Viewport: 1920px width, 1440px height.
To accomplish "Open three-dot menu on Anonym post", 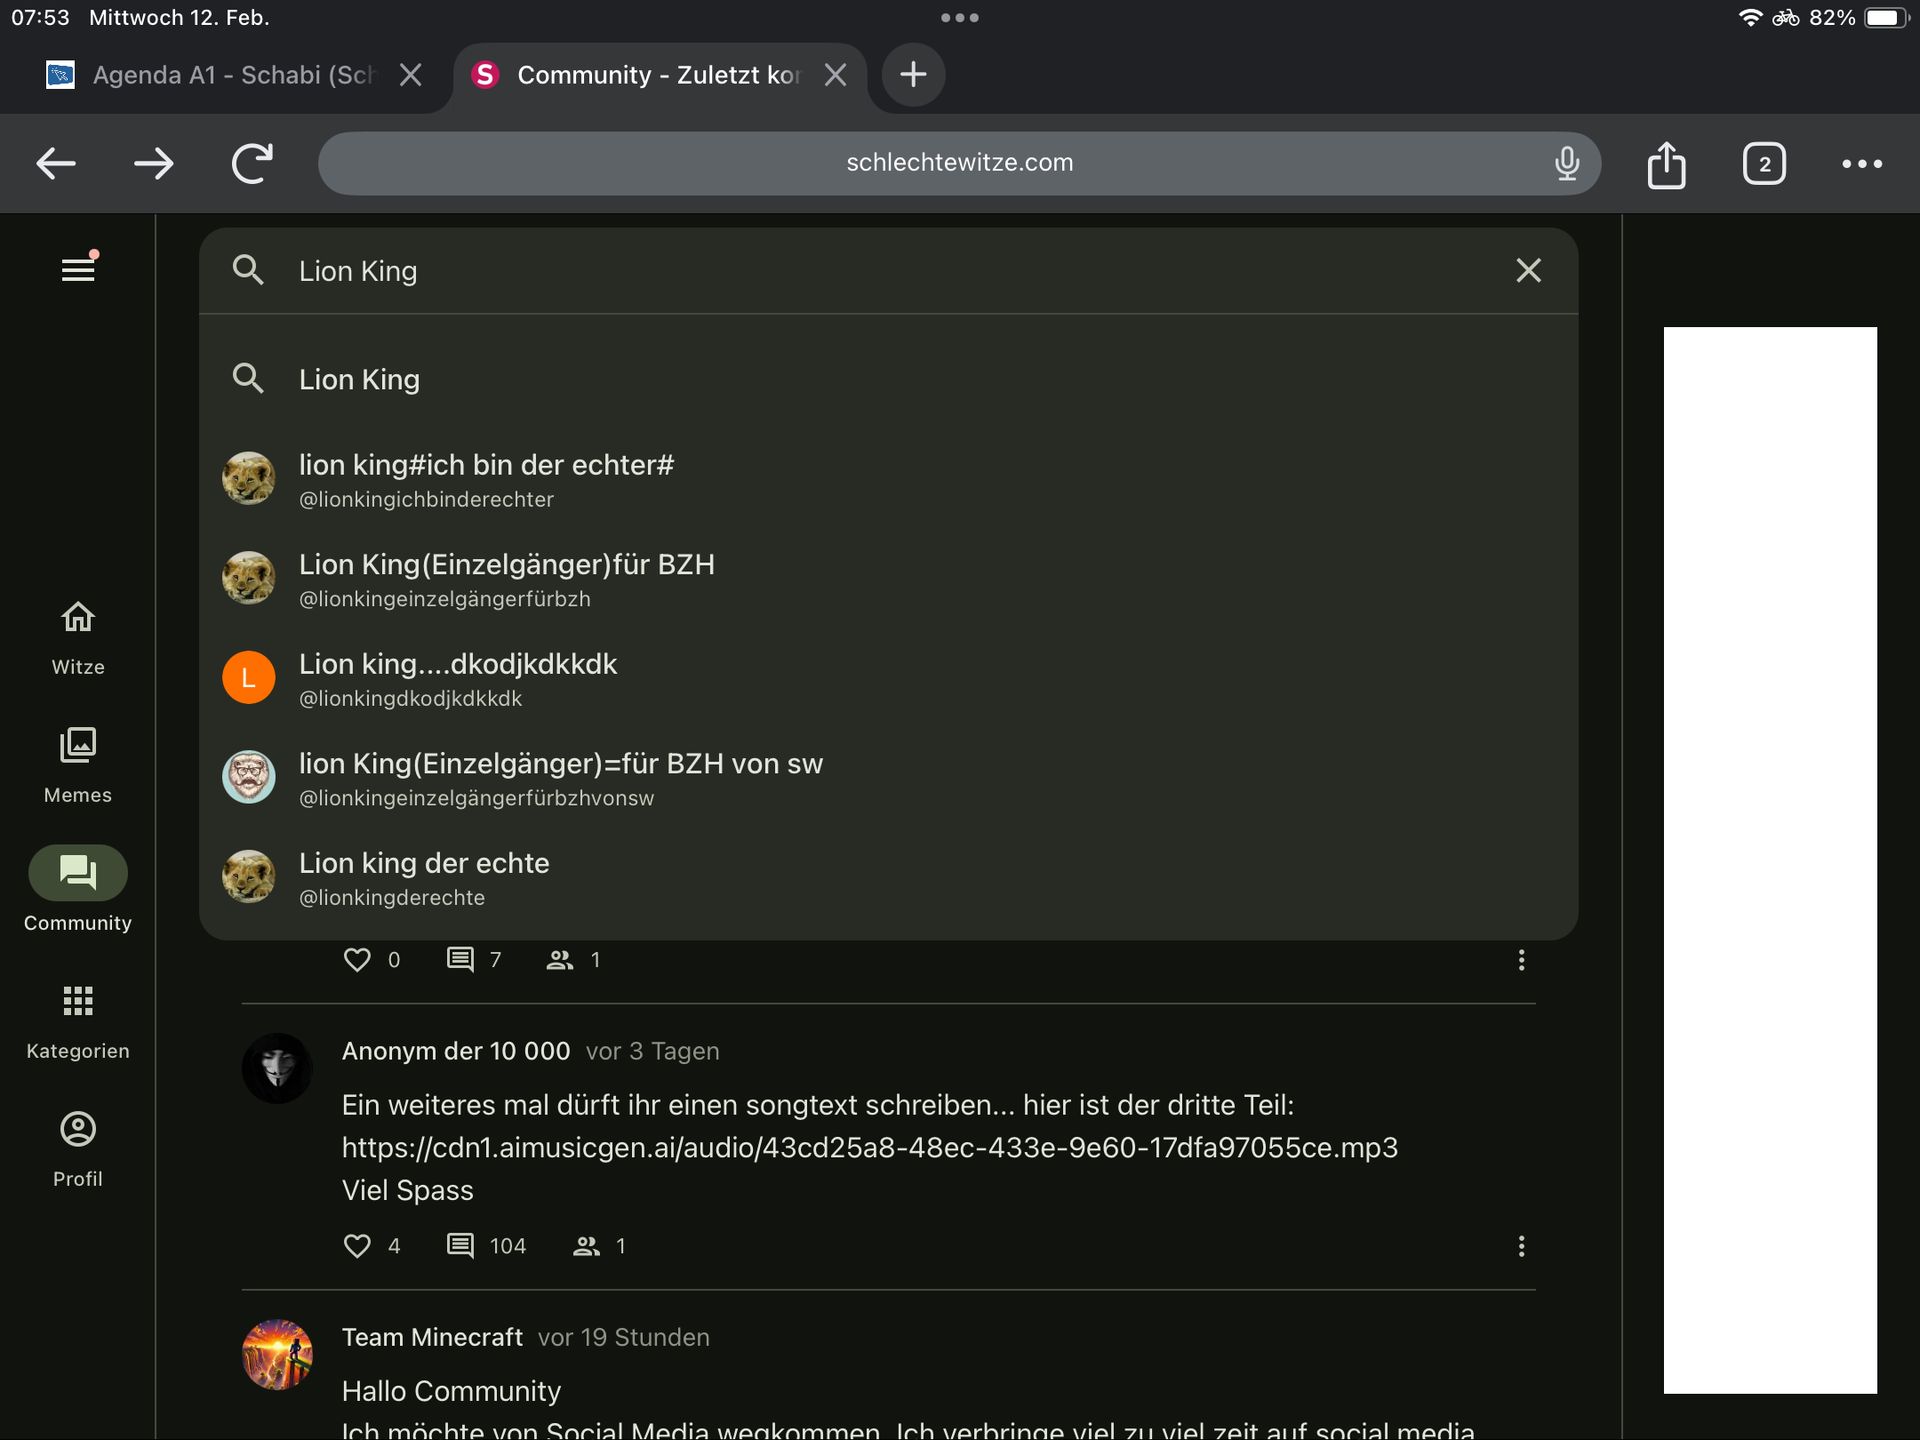I will coord(1521,1246).
